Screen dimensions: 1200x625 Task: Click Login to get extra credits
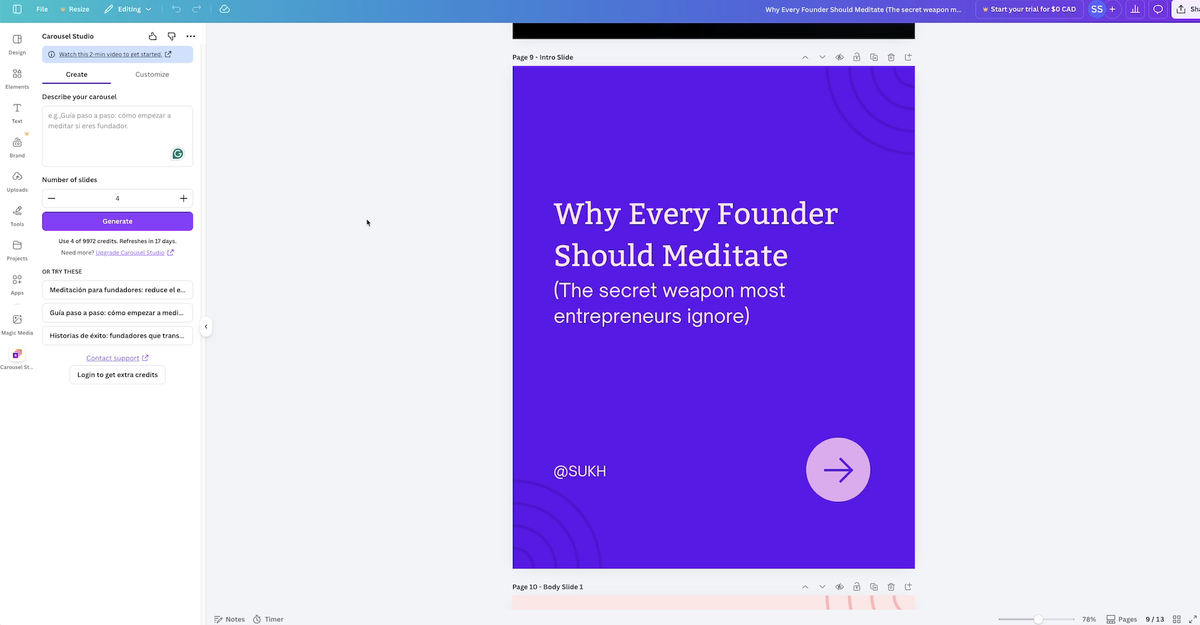click(117, 375)
